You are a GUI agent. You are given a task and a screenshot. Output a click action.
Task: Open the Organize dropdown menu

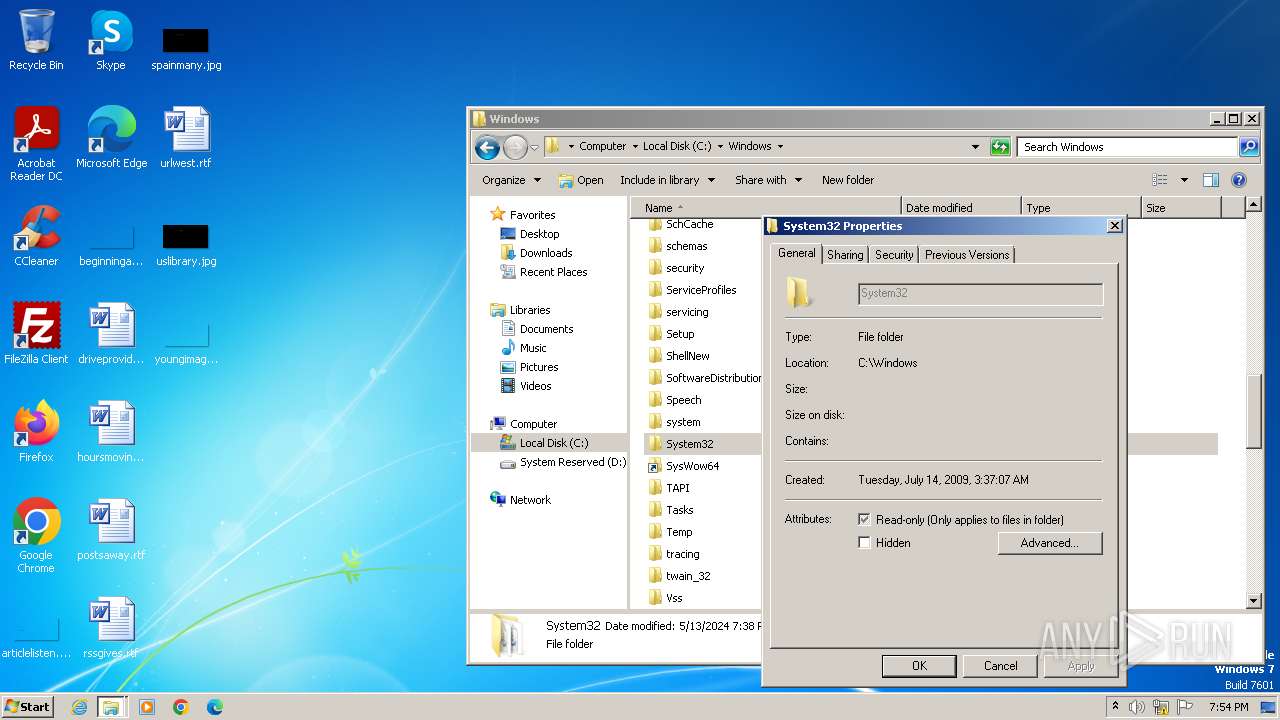511,180
